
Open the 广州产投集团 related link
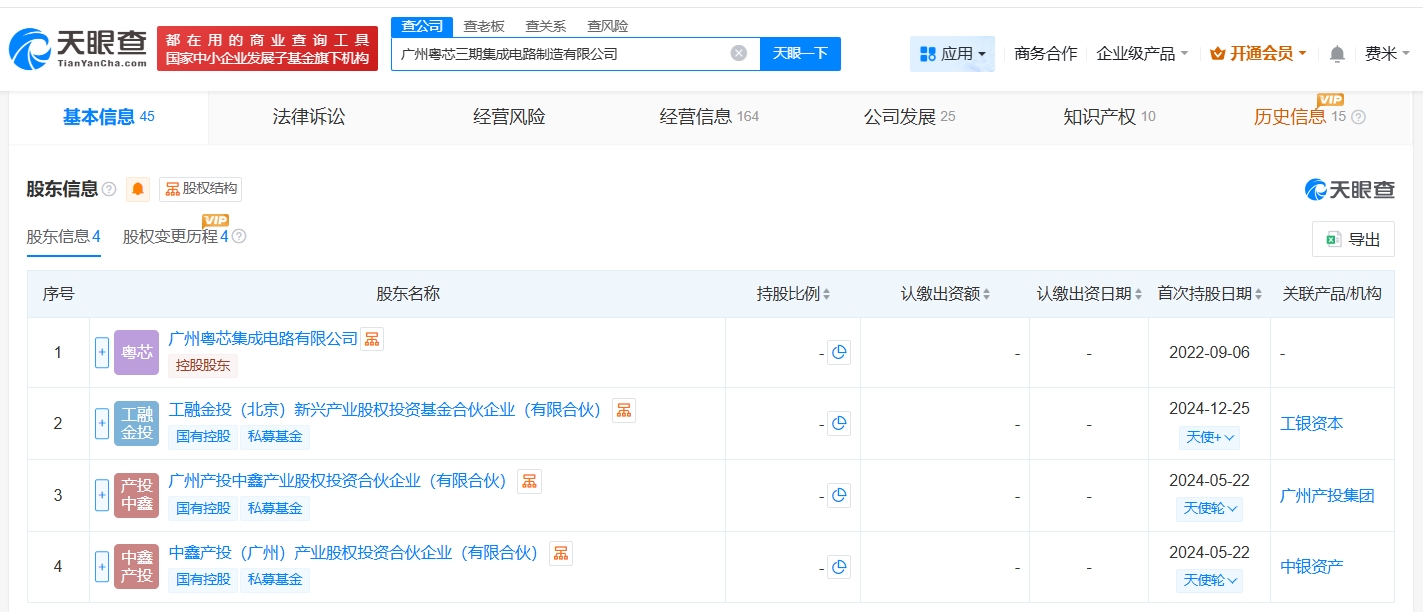click(x=1327, y=496)
